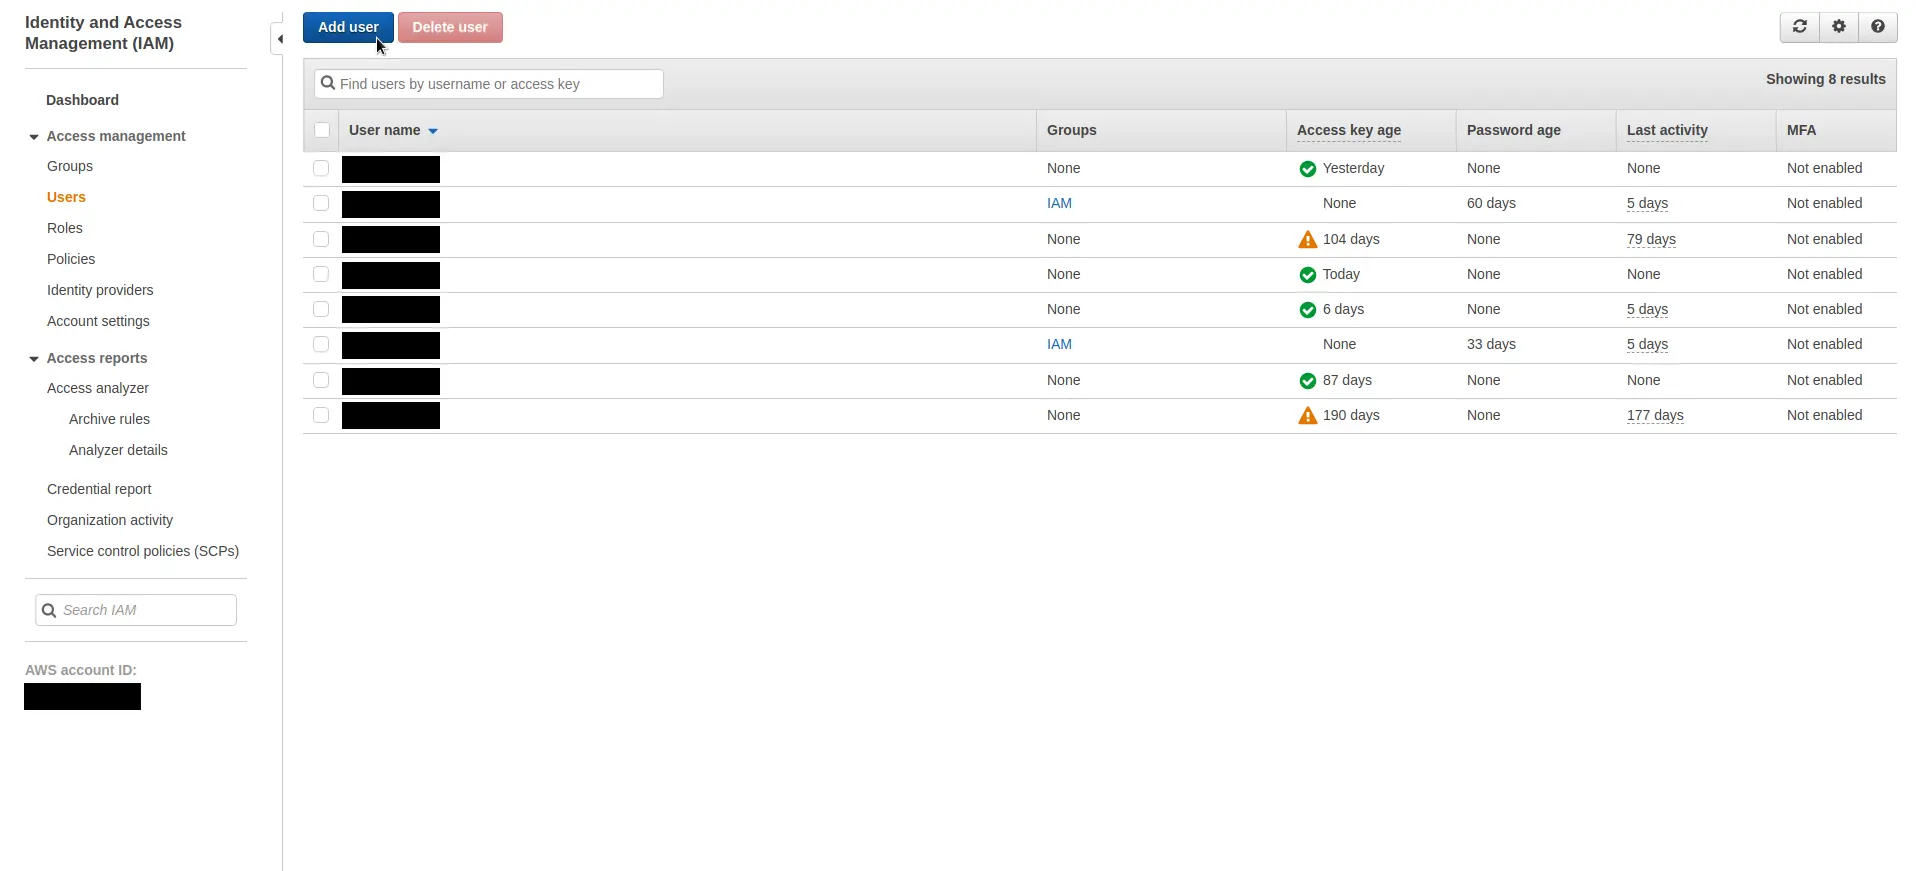Viewport: 1916px width, 871px height.
Task: Click the green check icon beside Today
Action: coord(1307,275)
